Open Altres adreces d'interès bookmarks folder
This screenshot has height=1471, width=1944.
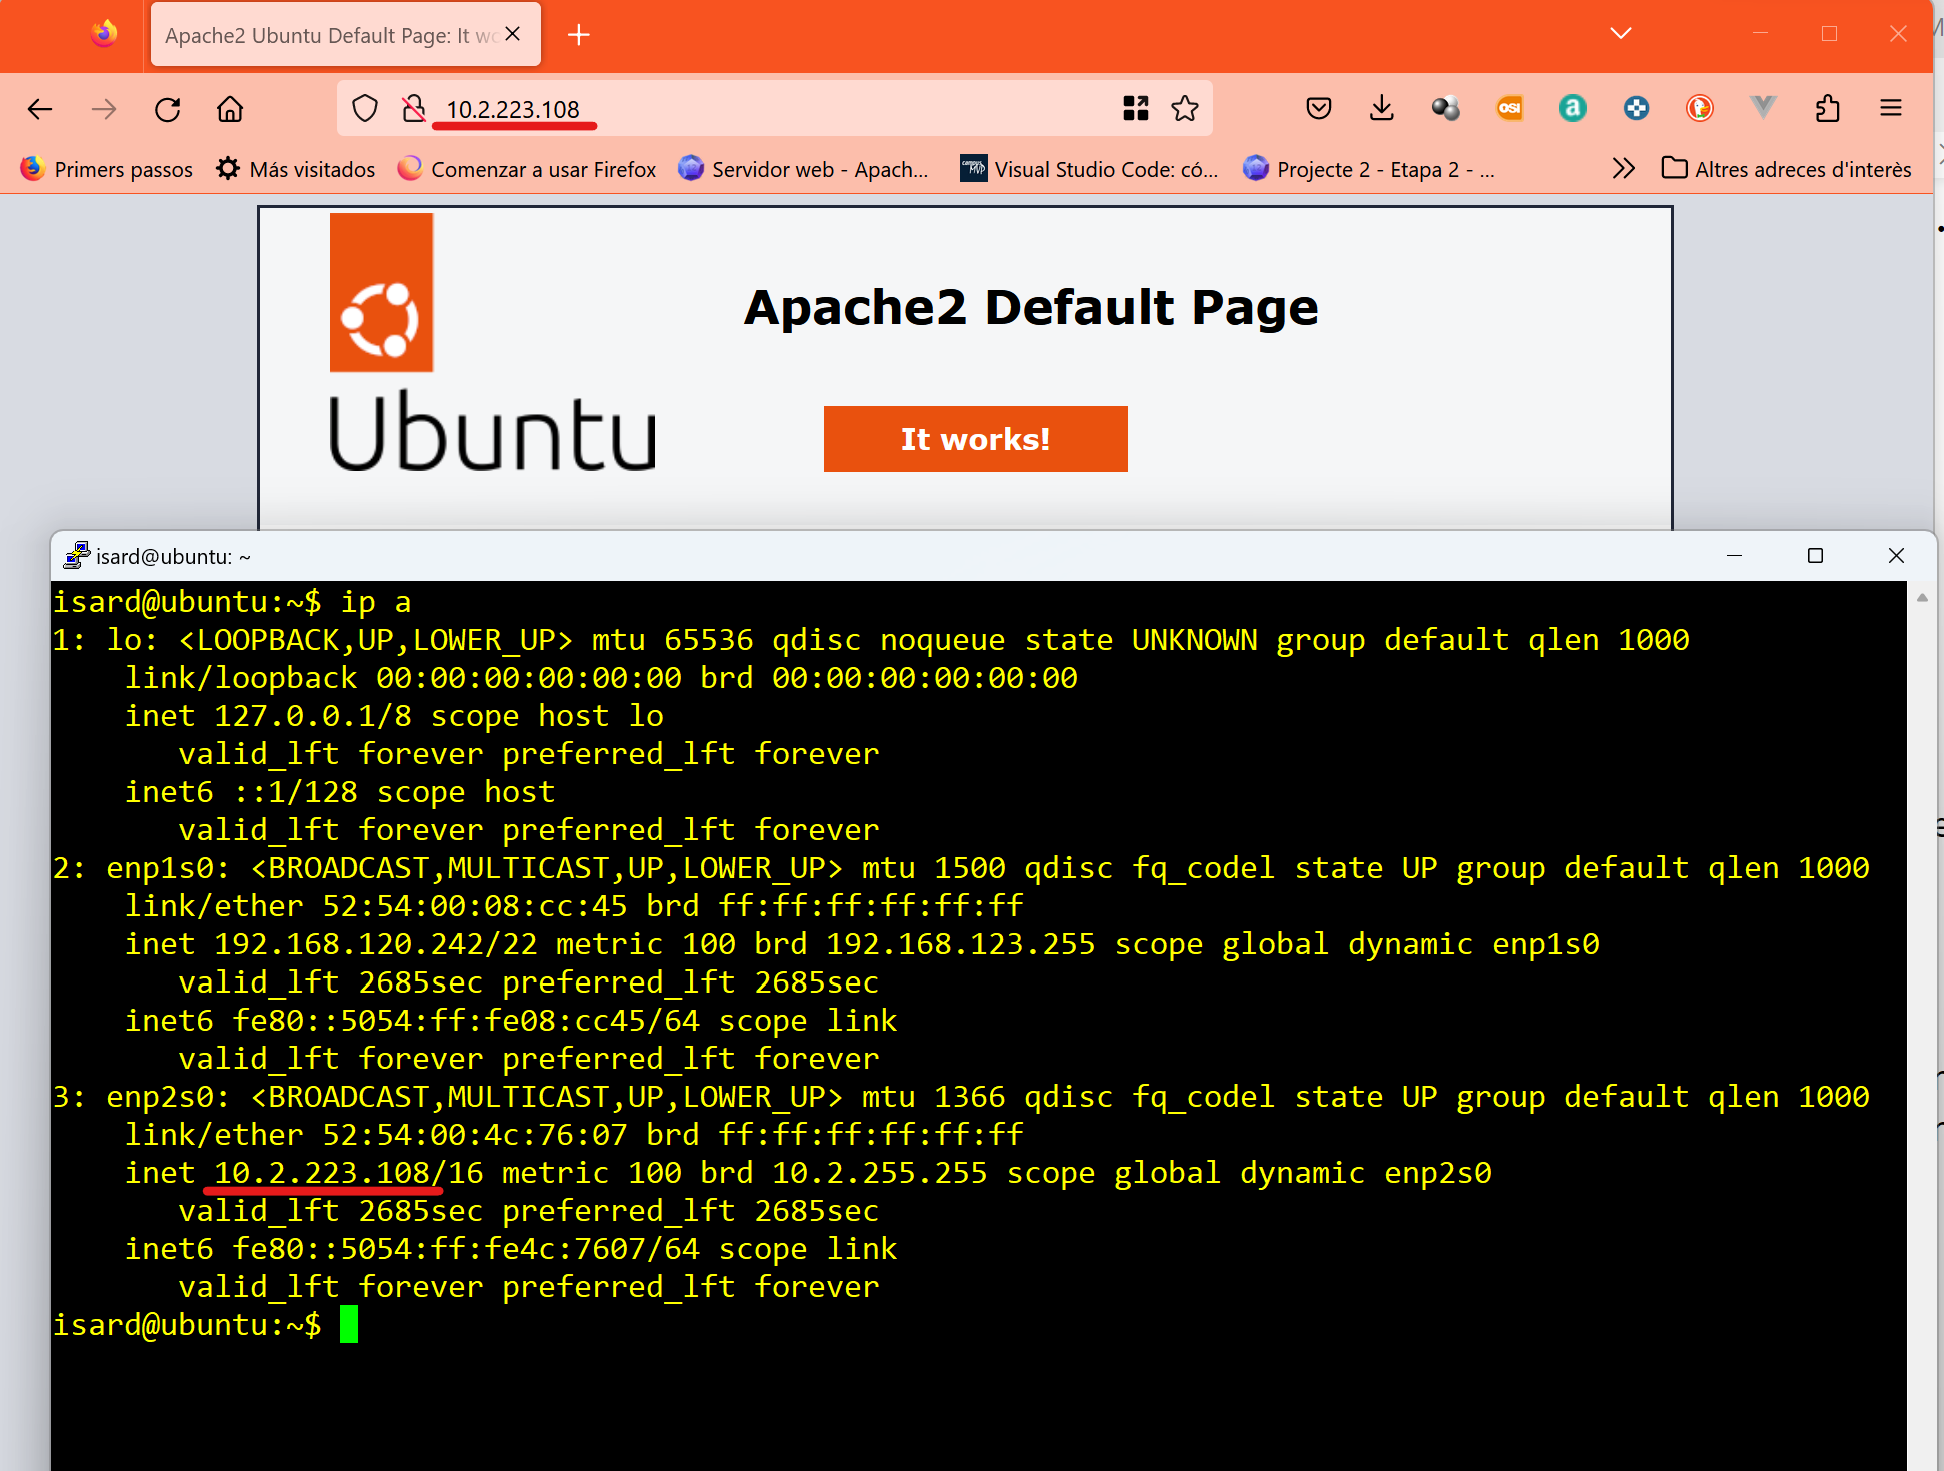point(1786,169)
